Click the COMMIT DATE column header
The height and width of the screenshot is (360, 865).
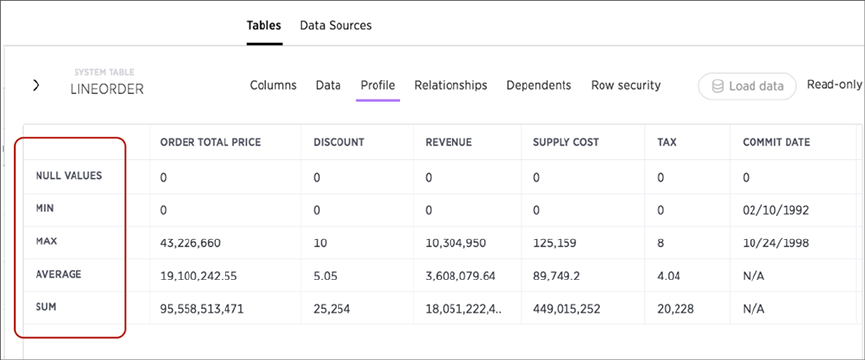tap(776, 142)
